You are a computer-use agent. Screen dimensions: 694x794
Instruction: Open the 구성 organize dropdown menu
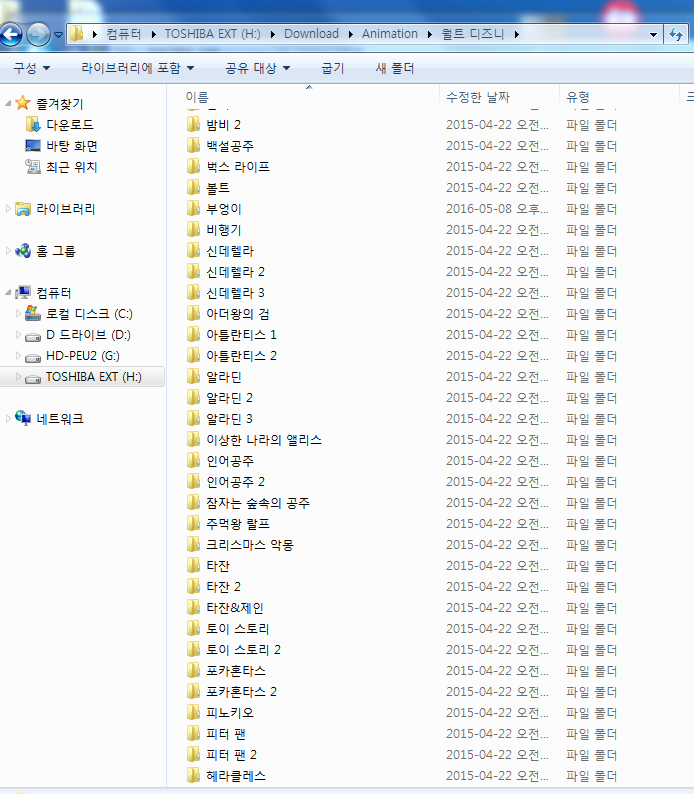(30, 69)
